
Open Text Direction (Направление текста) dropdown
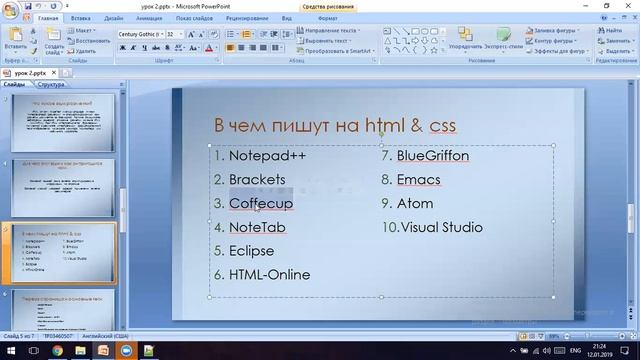[329, 31]
